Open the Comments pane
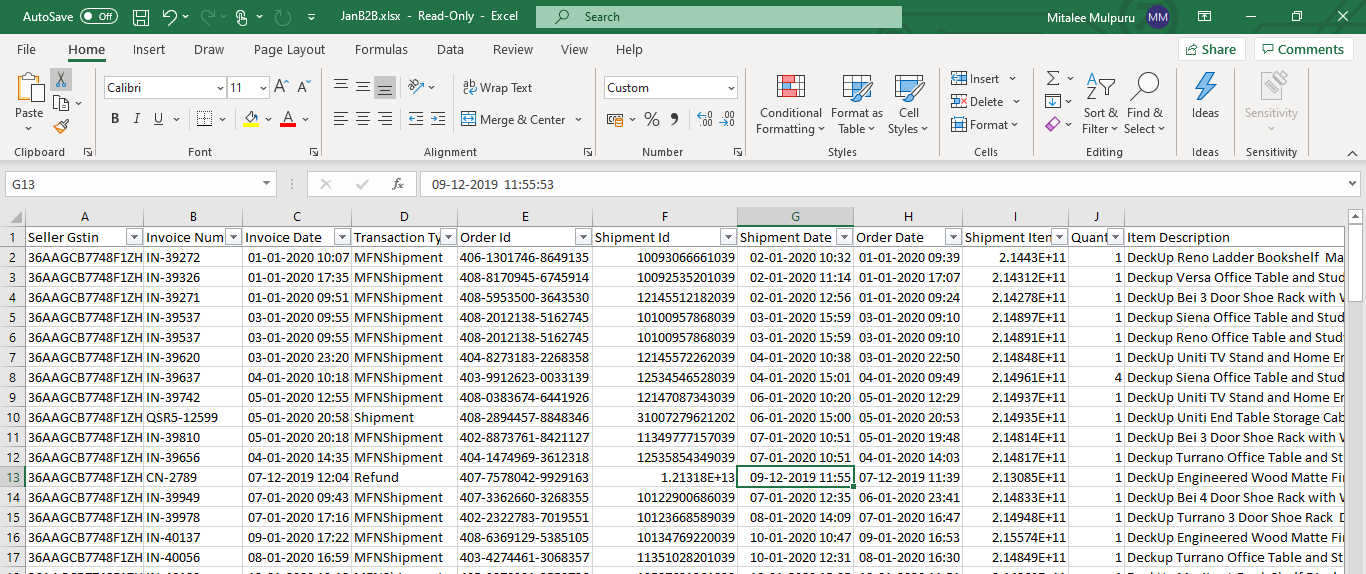 [x=1304, y=49]
